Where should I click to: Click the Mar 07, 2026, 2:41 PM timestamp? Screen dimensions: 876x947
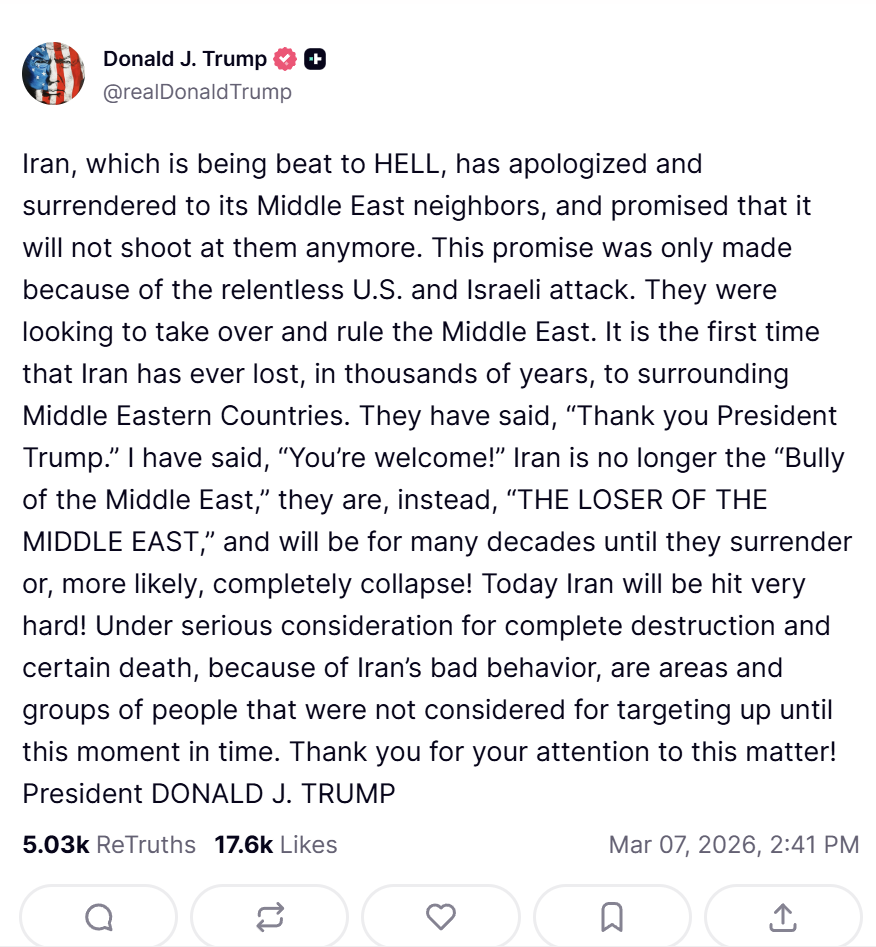pyautogui.click(x=734, y=845)
